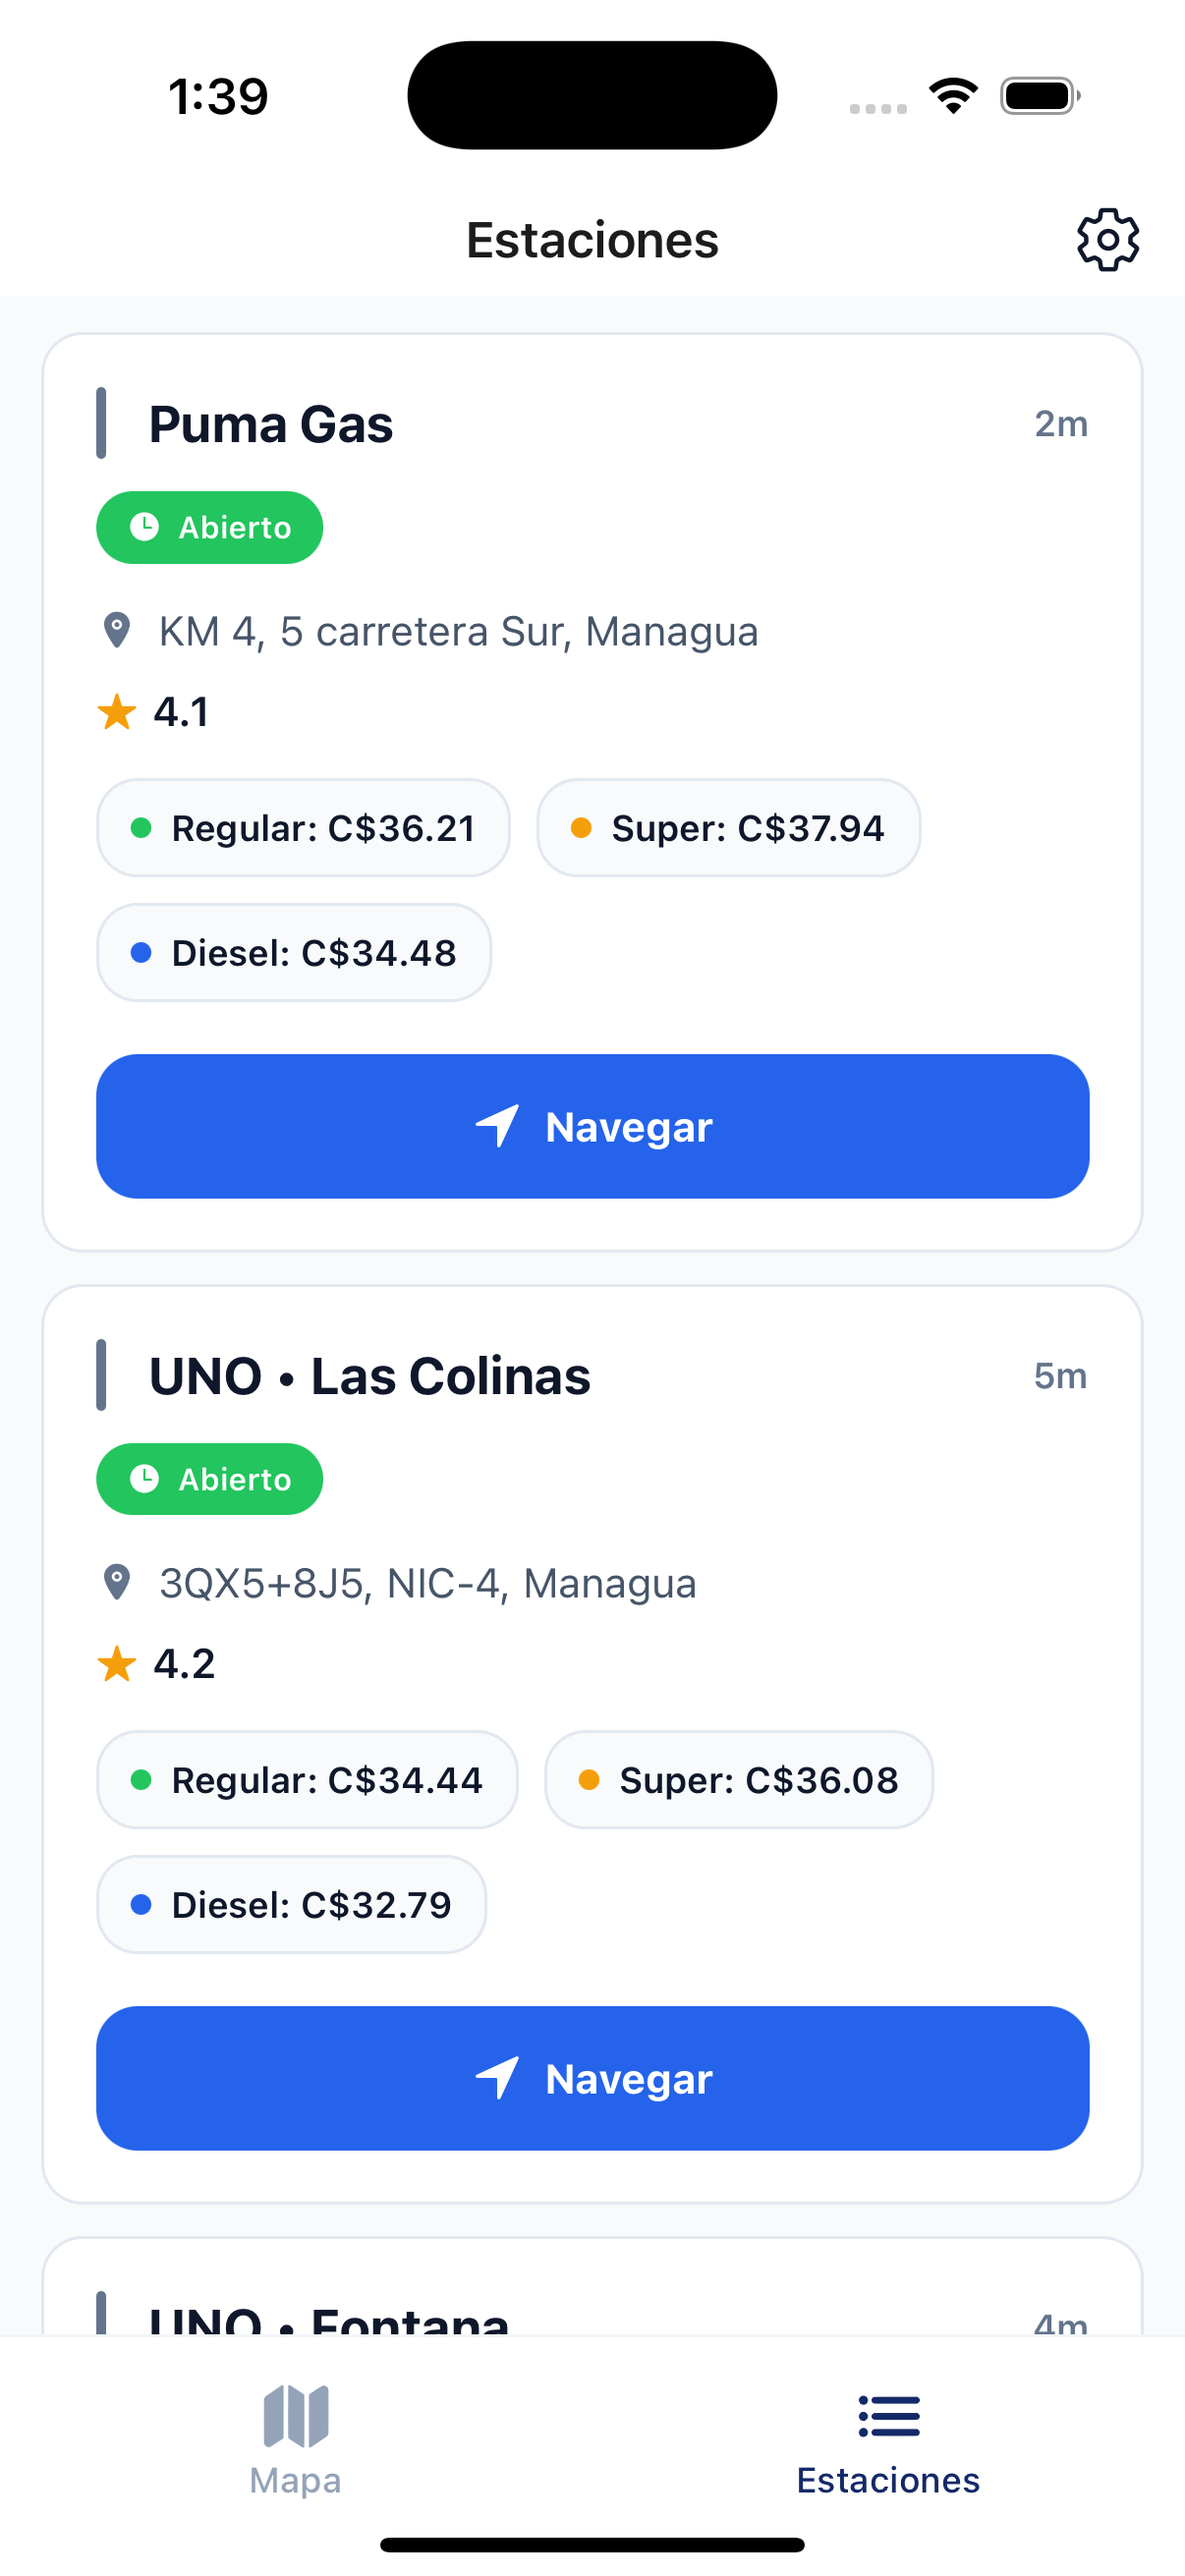This screenshot has width=1185, height=2576.
Task: Open the UNO Las Colinas station title
Action: coord(369,1376)
